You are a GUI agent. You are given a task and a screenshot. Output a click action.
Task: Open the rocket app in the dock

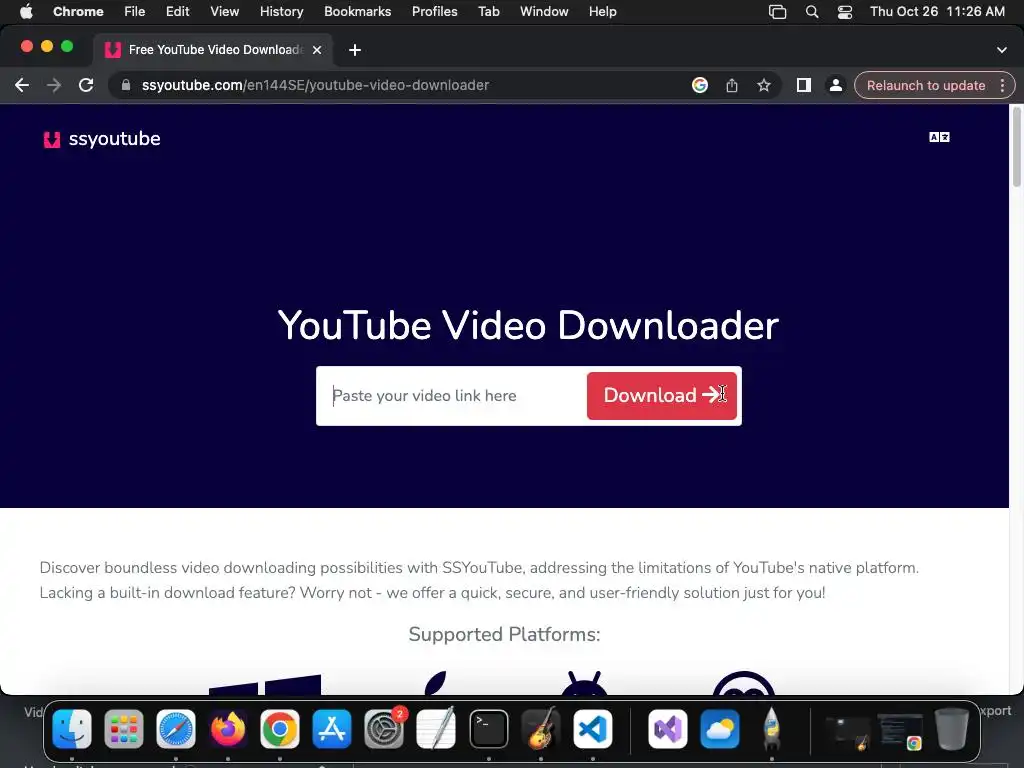(771, 729)
